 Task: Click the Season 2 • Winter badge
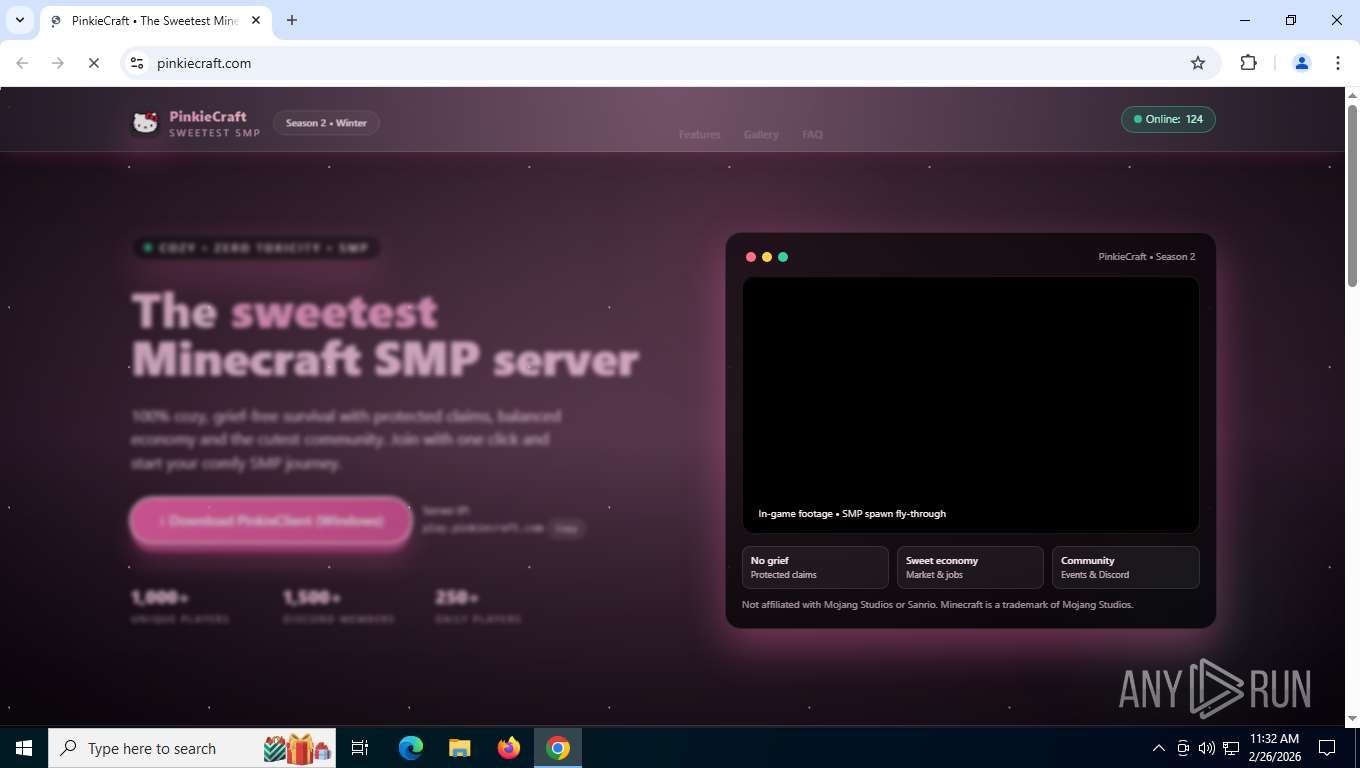326,123
